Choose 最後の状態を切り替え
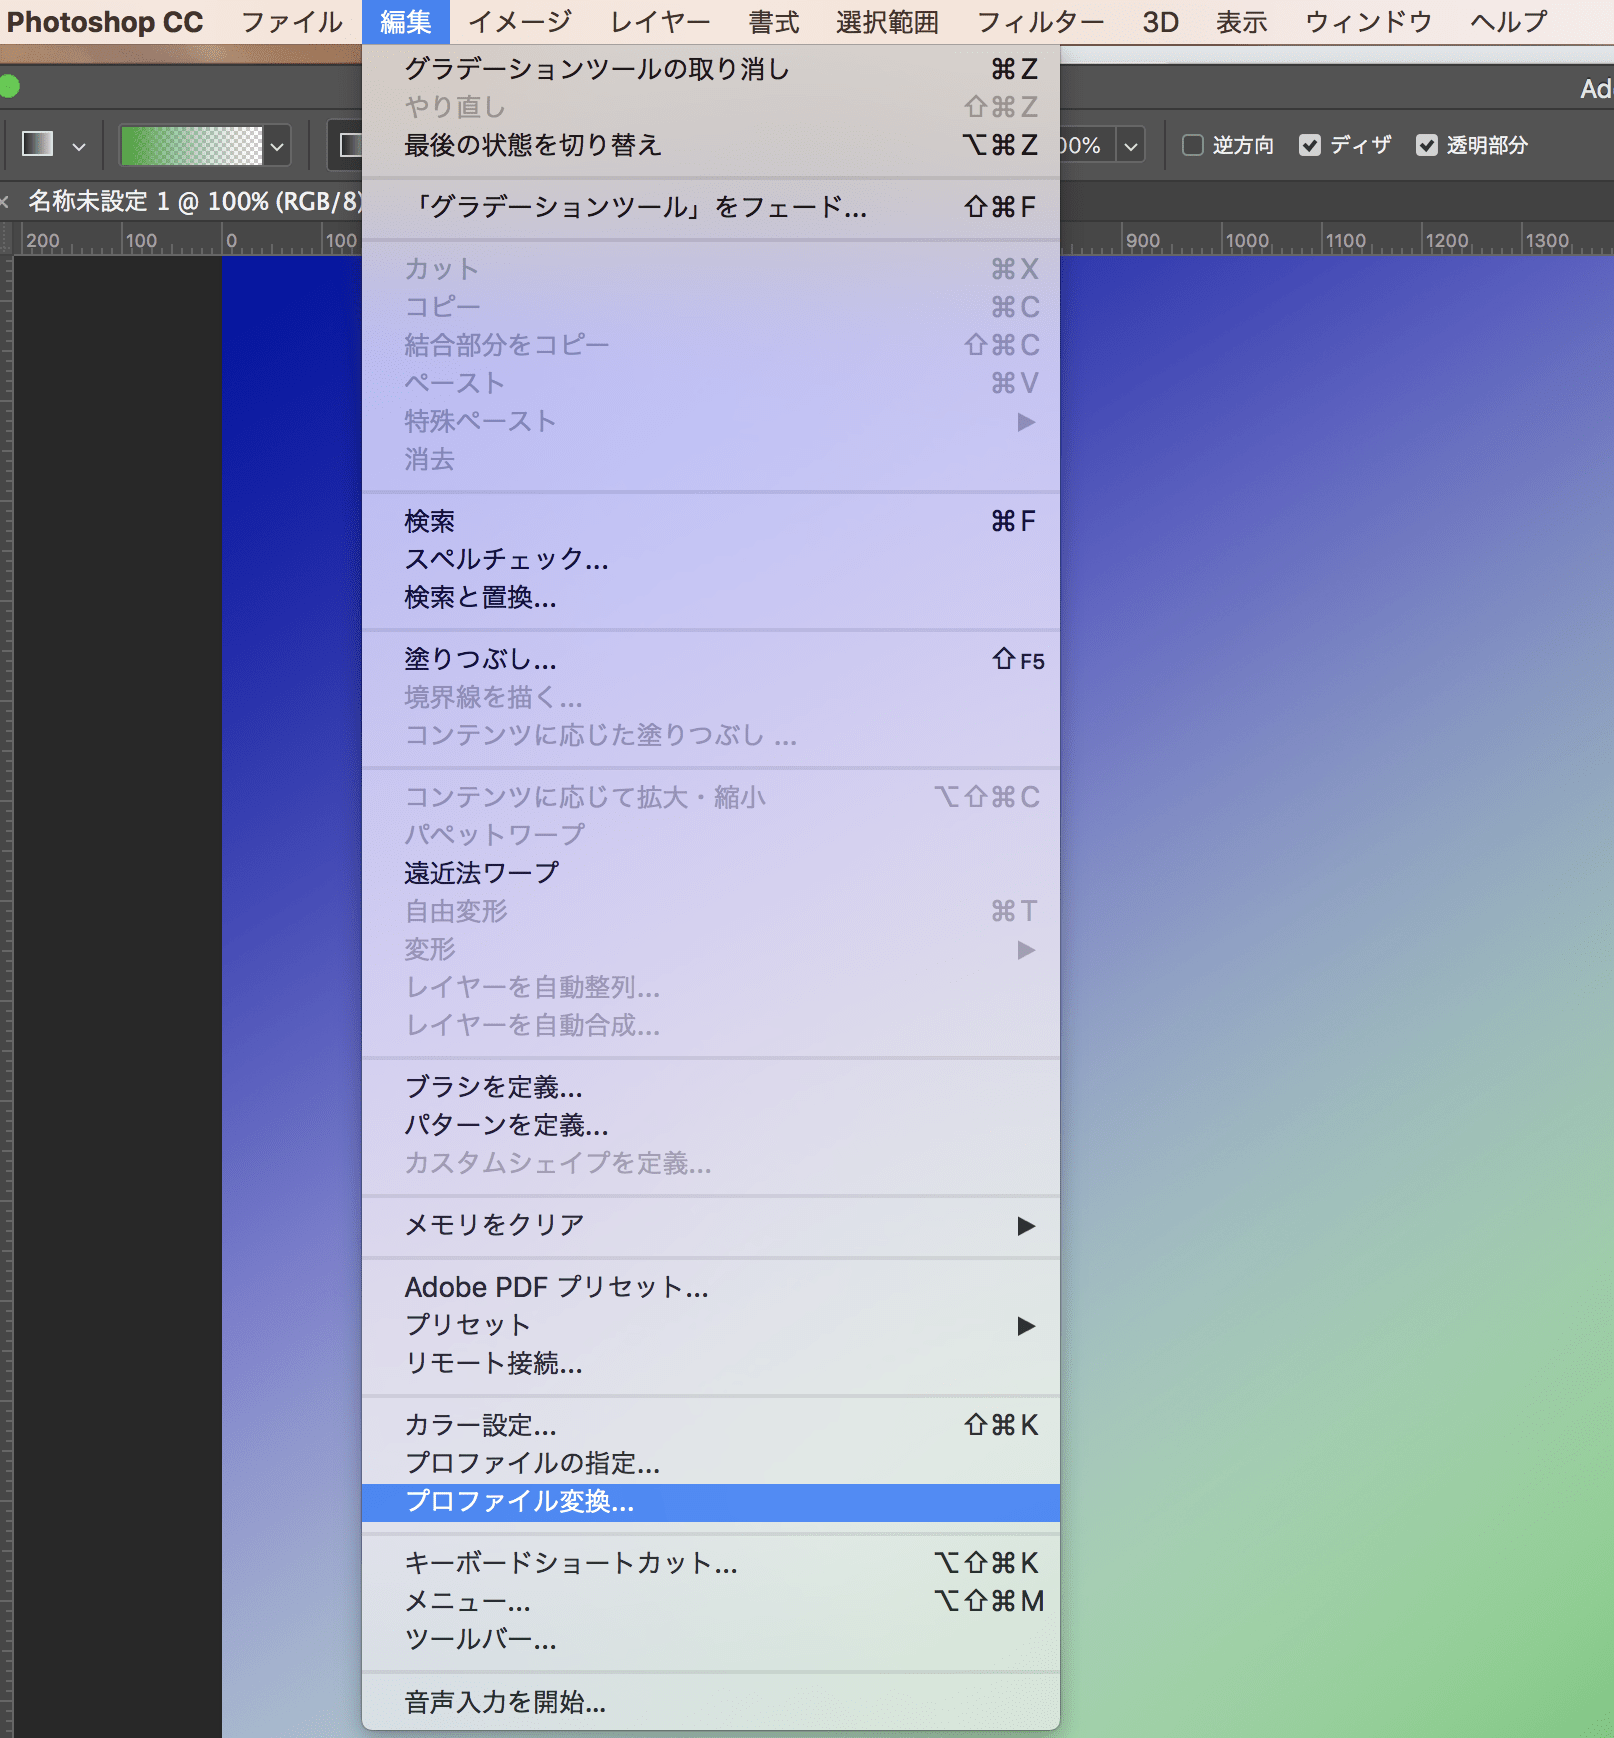This screenshot has width=1614, height=1738. point(711,145)
